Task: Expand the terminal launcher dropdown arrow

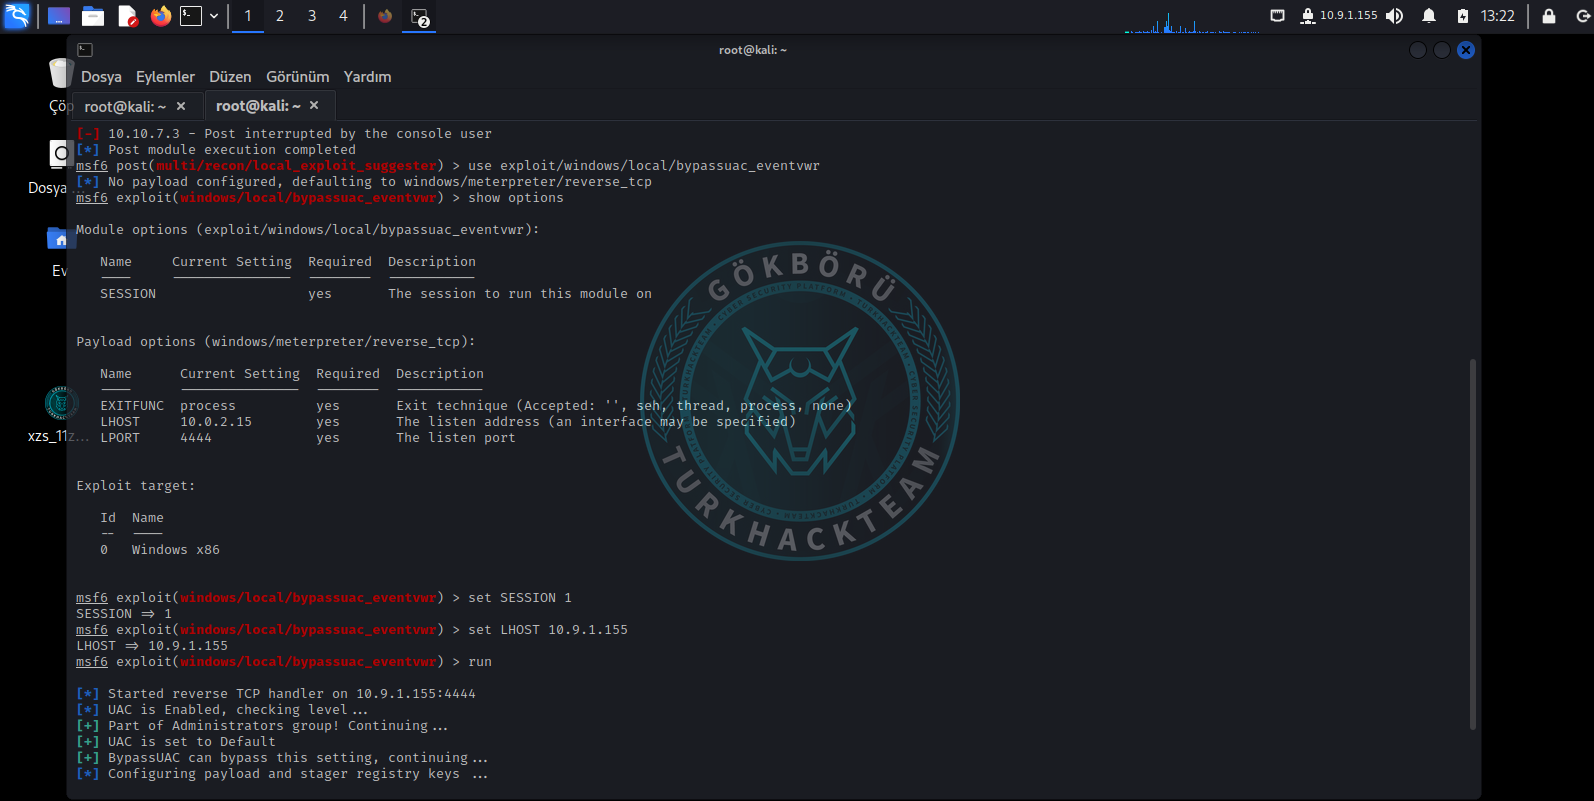Action: pyautogui.click(x=214, y=16)
